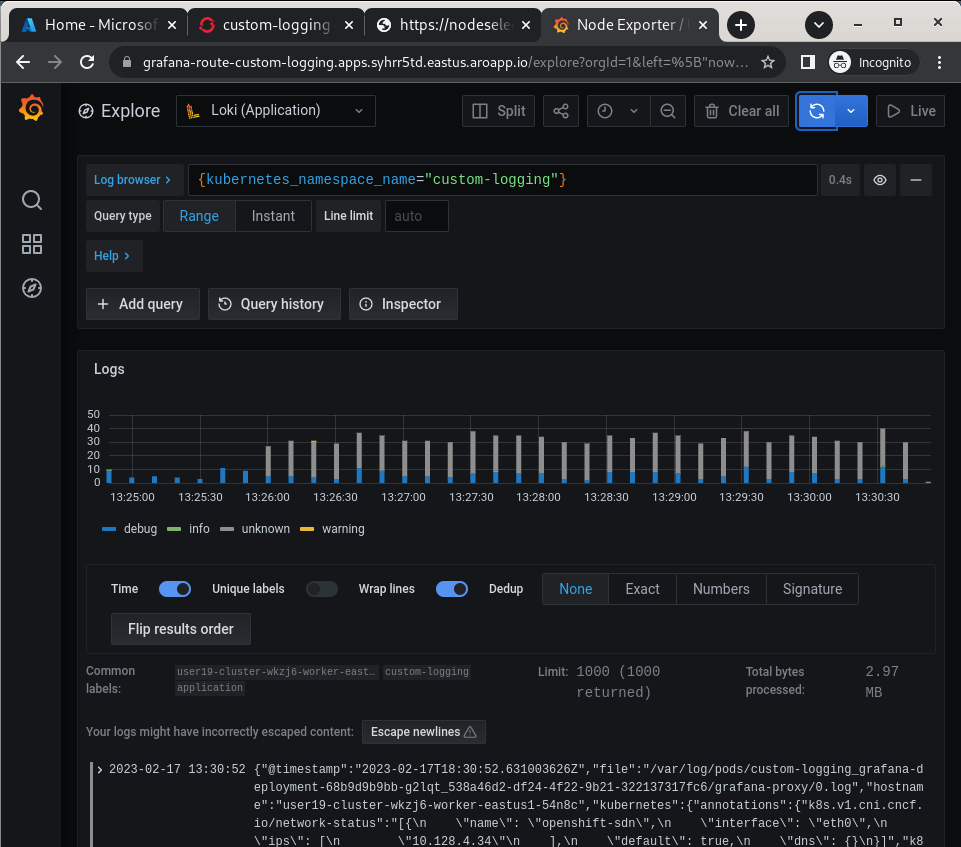Zoom out the time range with the magnifier icon
Image resolution: width=961 pixels, height=847 pixels.
click(668, 111)
